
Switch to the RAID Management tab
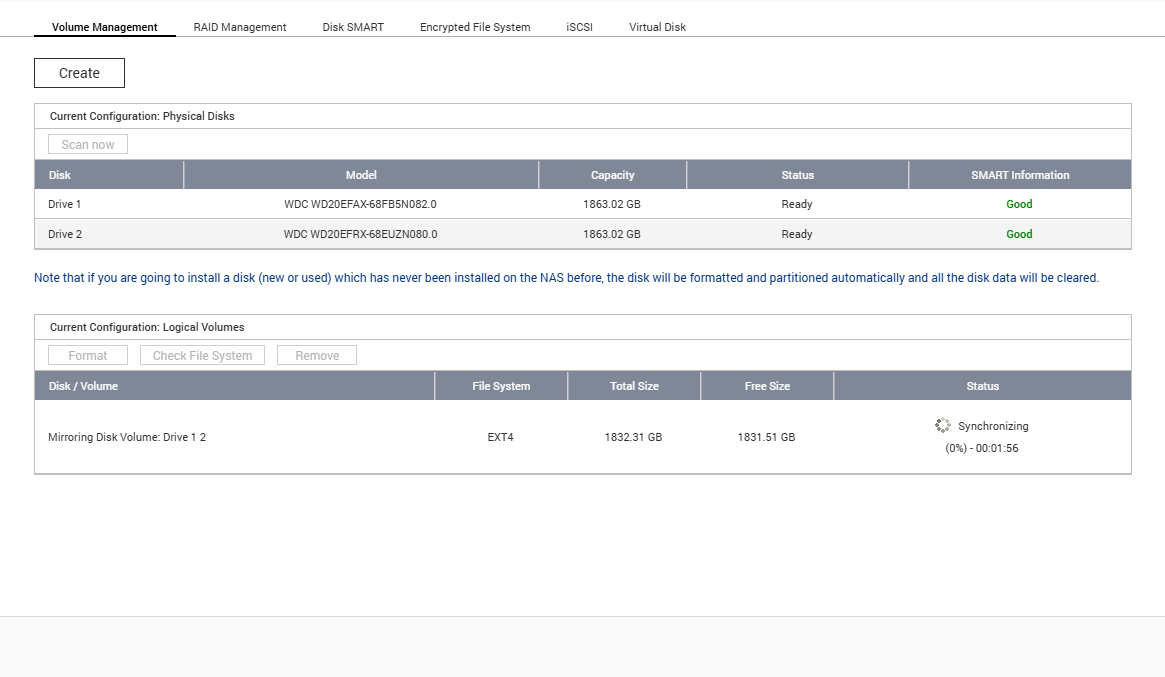(240, 27)
